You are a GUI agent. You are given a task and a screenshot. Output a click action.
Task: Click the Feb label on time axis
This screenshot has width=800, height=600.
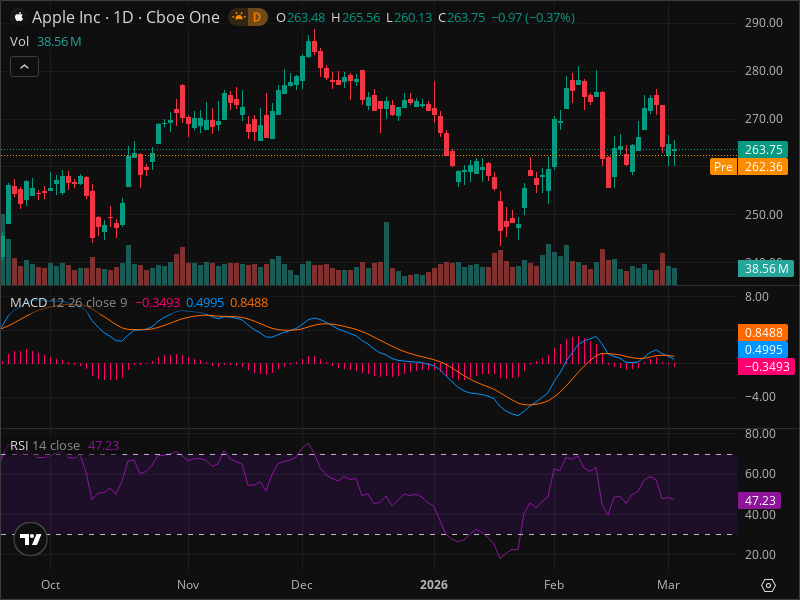coord(554,585)
